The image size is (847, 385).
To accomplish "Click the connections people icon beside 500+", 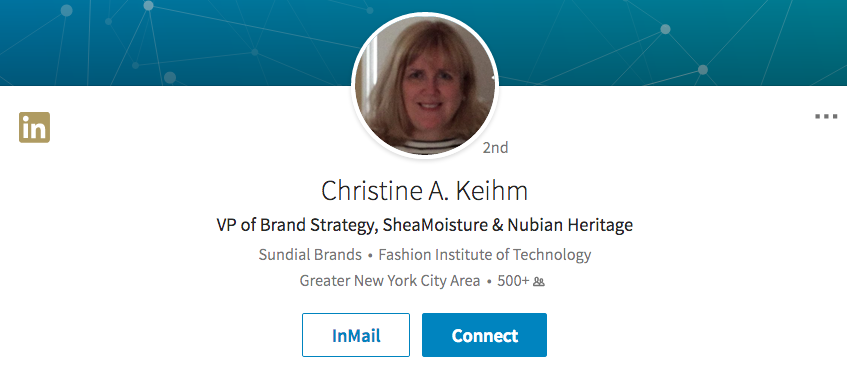I will 539,281.
